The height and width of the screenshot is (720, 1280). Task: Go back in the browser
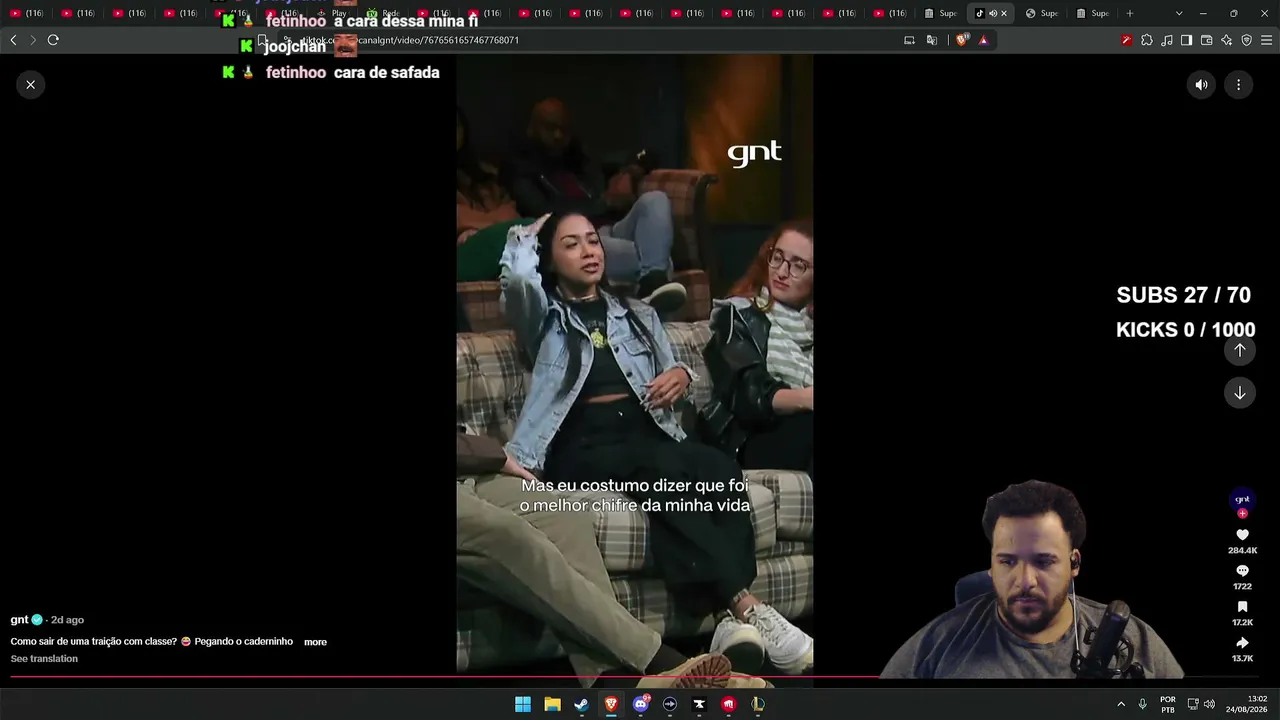coord(13,40)
